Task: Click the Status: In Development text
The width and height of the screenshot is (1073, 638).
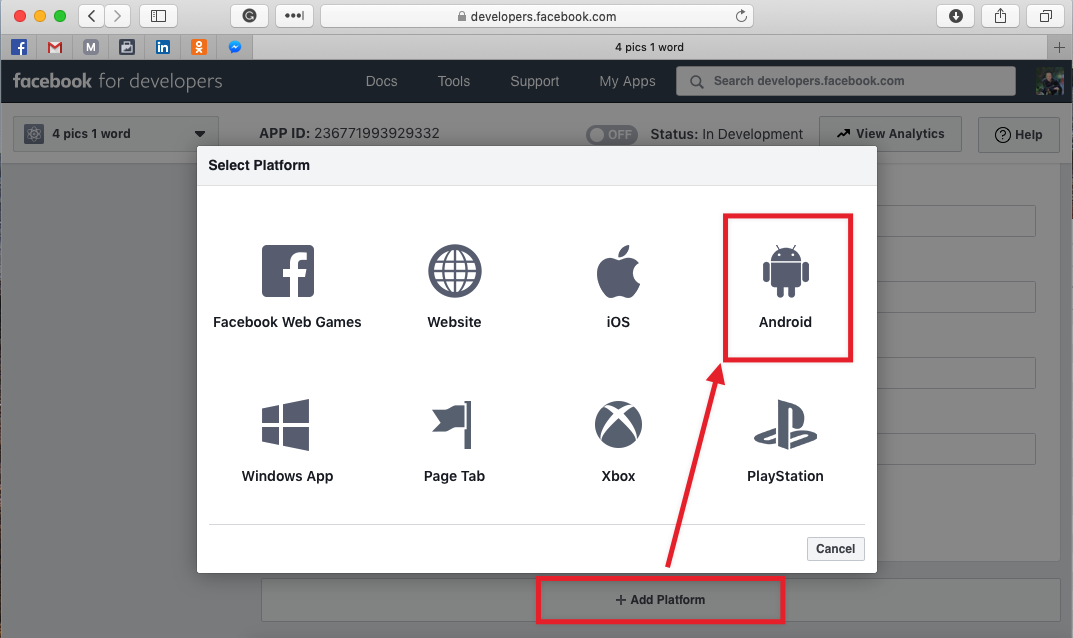Action: tap(727, 134)
